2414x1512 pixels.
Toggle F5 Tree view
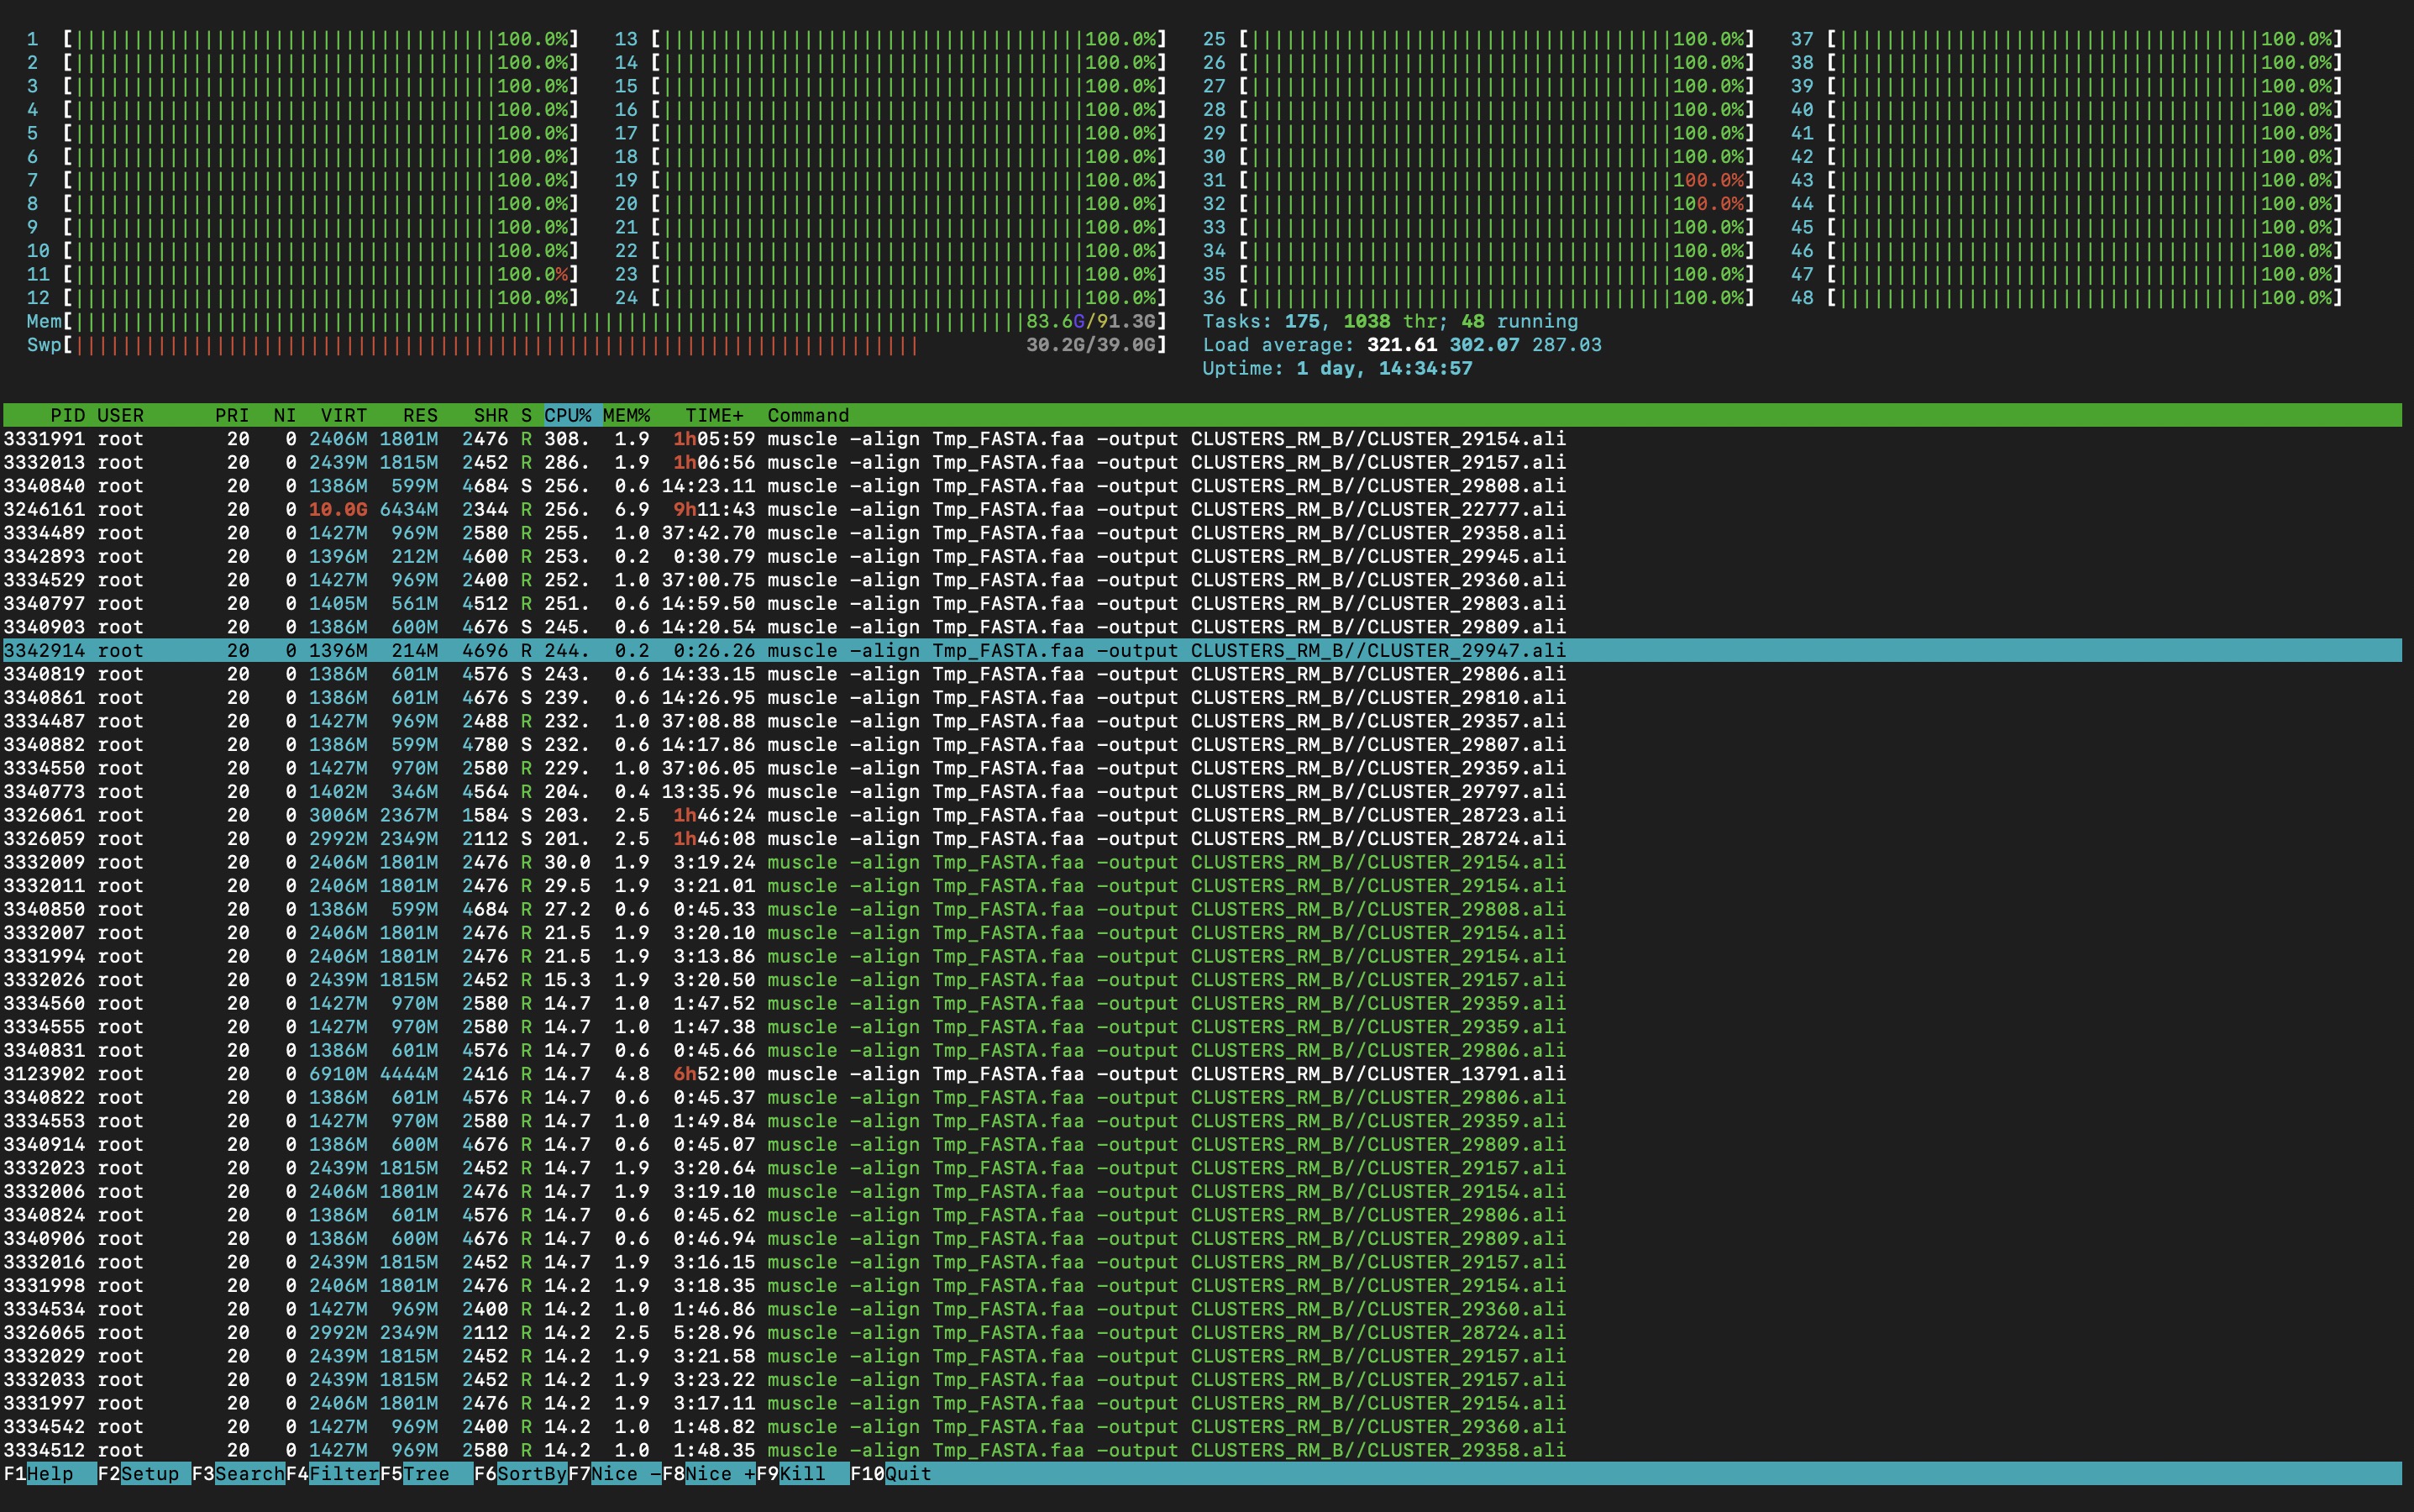[x=425, y=1473]
